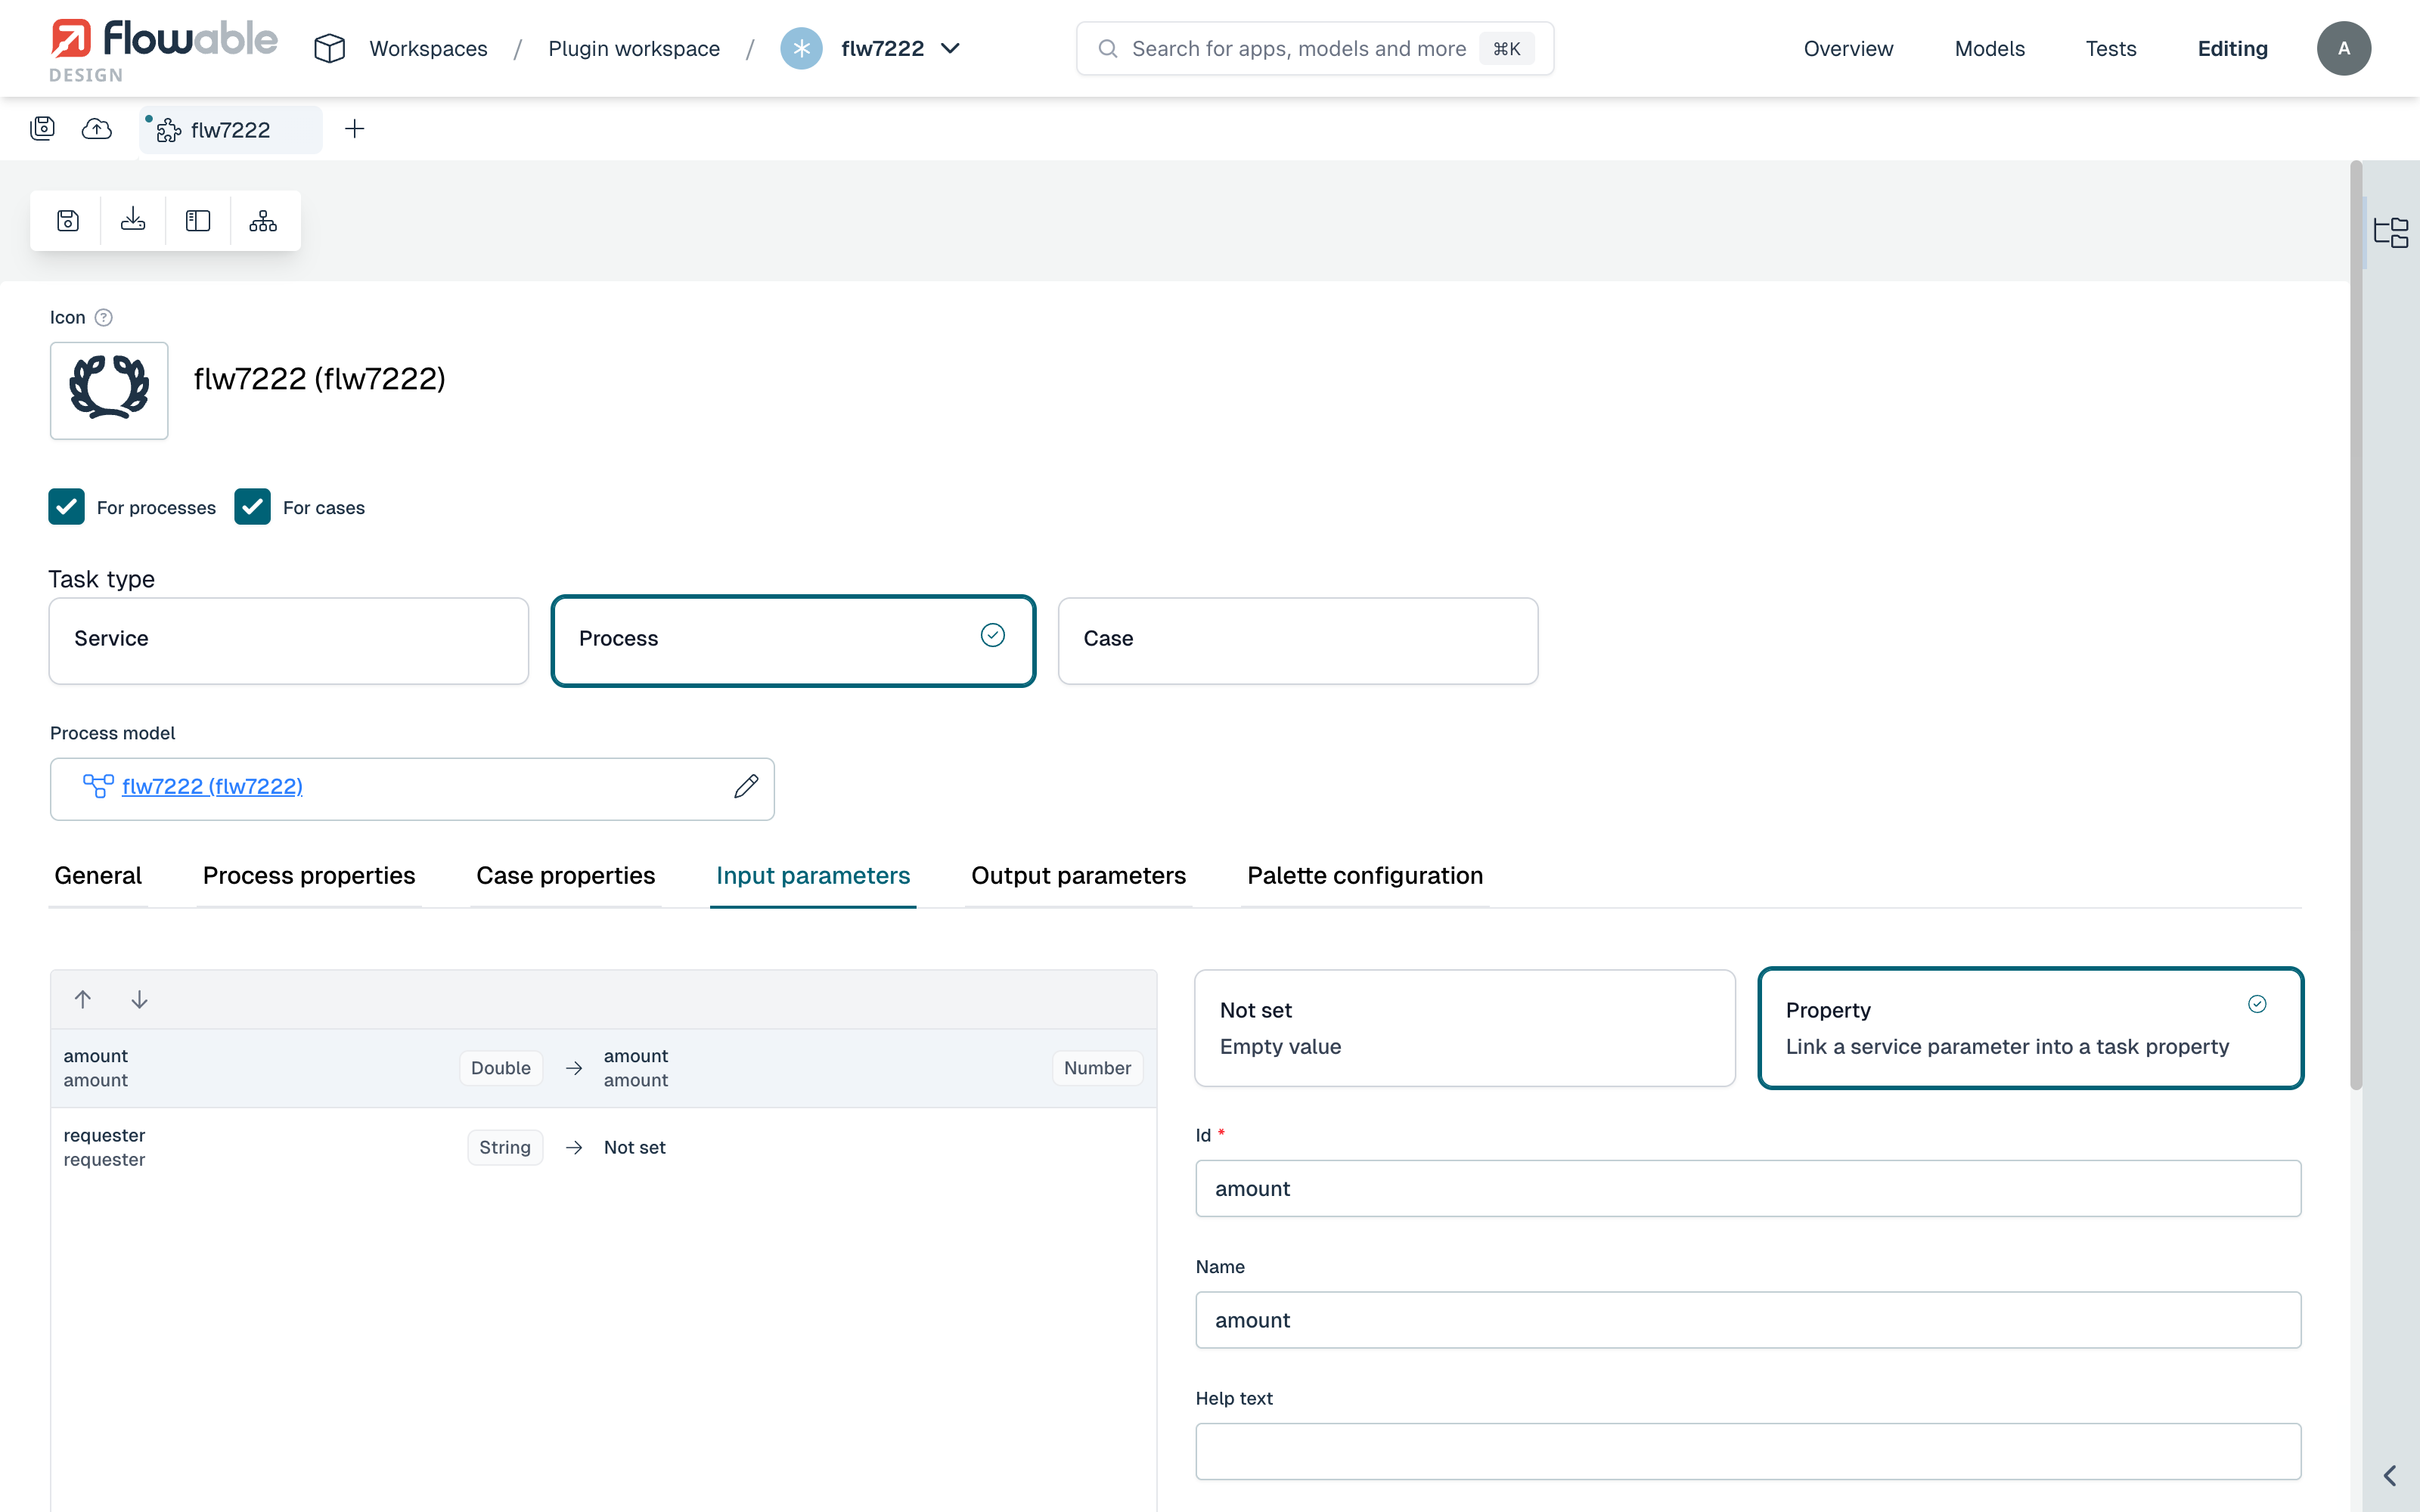Open the Models page
The height and width of the screenshot is (1512, 2420).
coord(1989,48)
